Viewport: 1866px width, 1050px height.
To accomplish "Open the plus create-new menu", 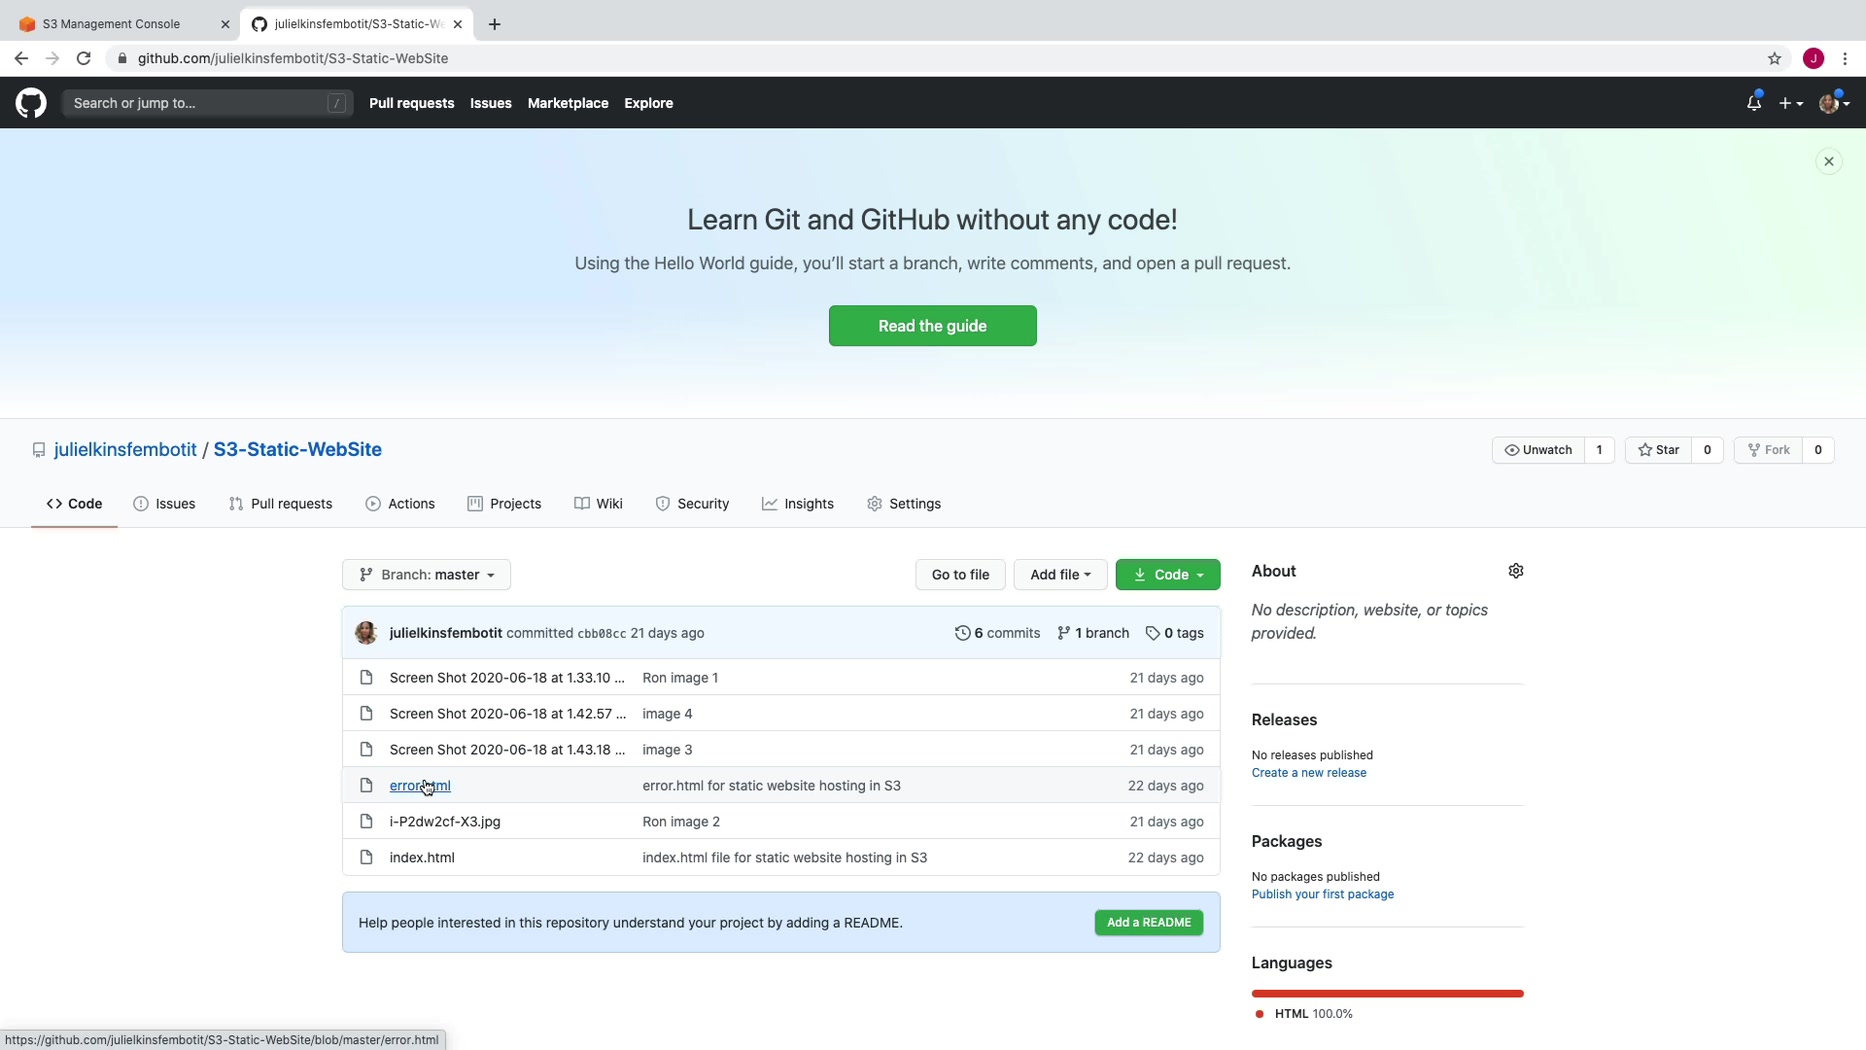I will click(1790, 103).
